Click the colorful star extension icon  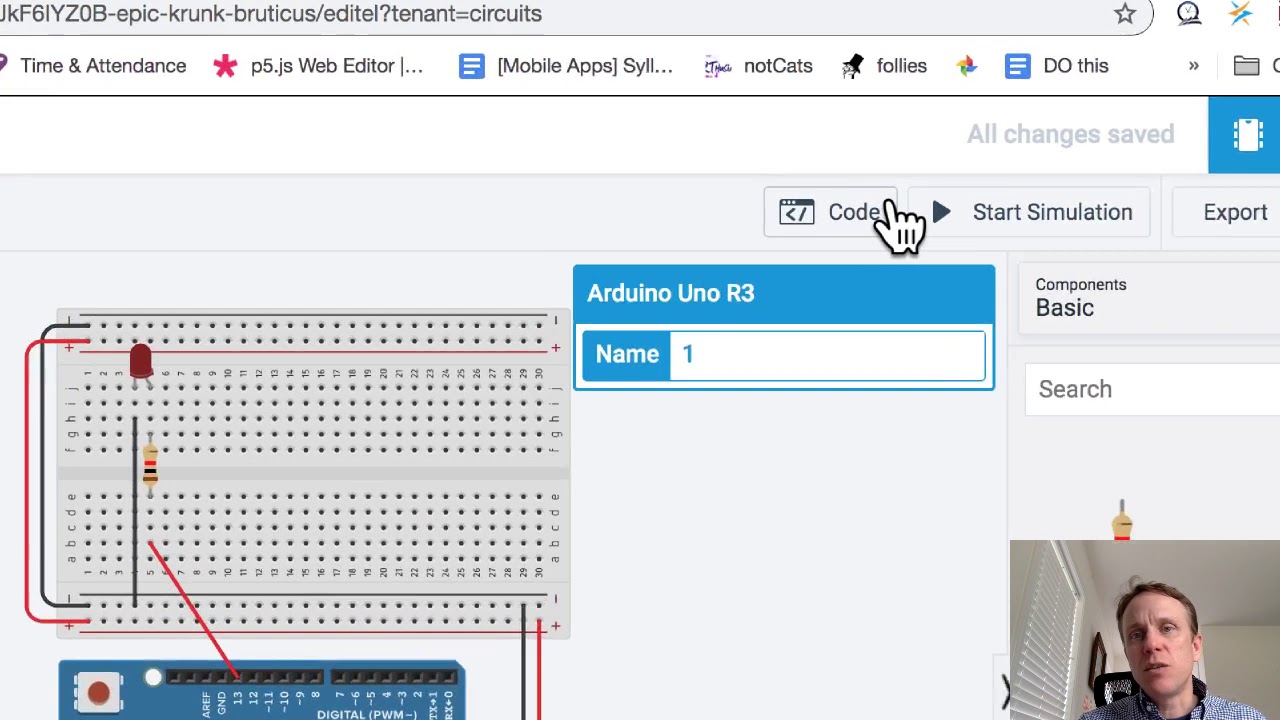pos(1241,13)
